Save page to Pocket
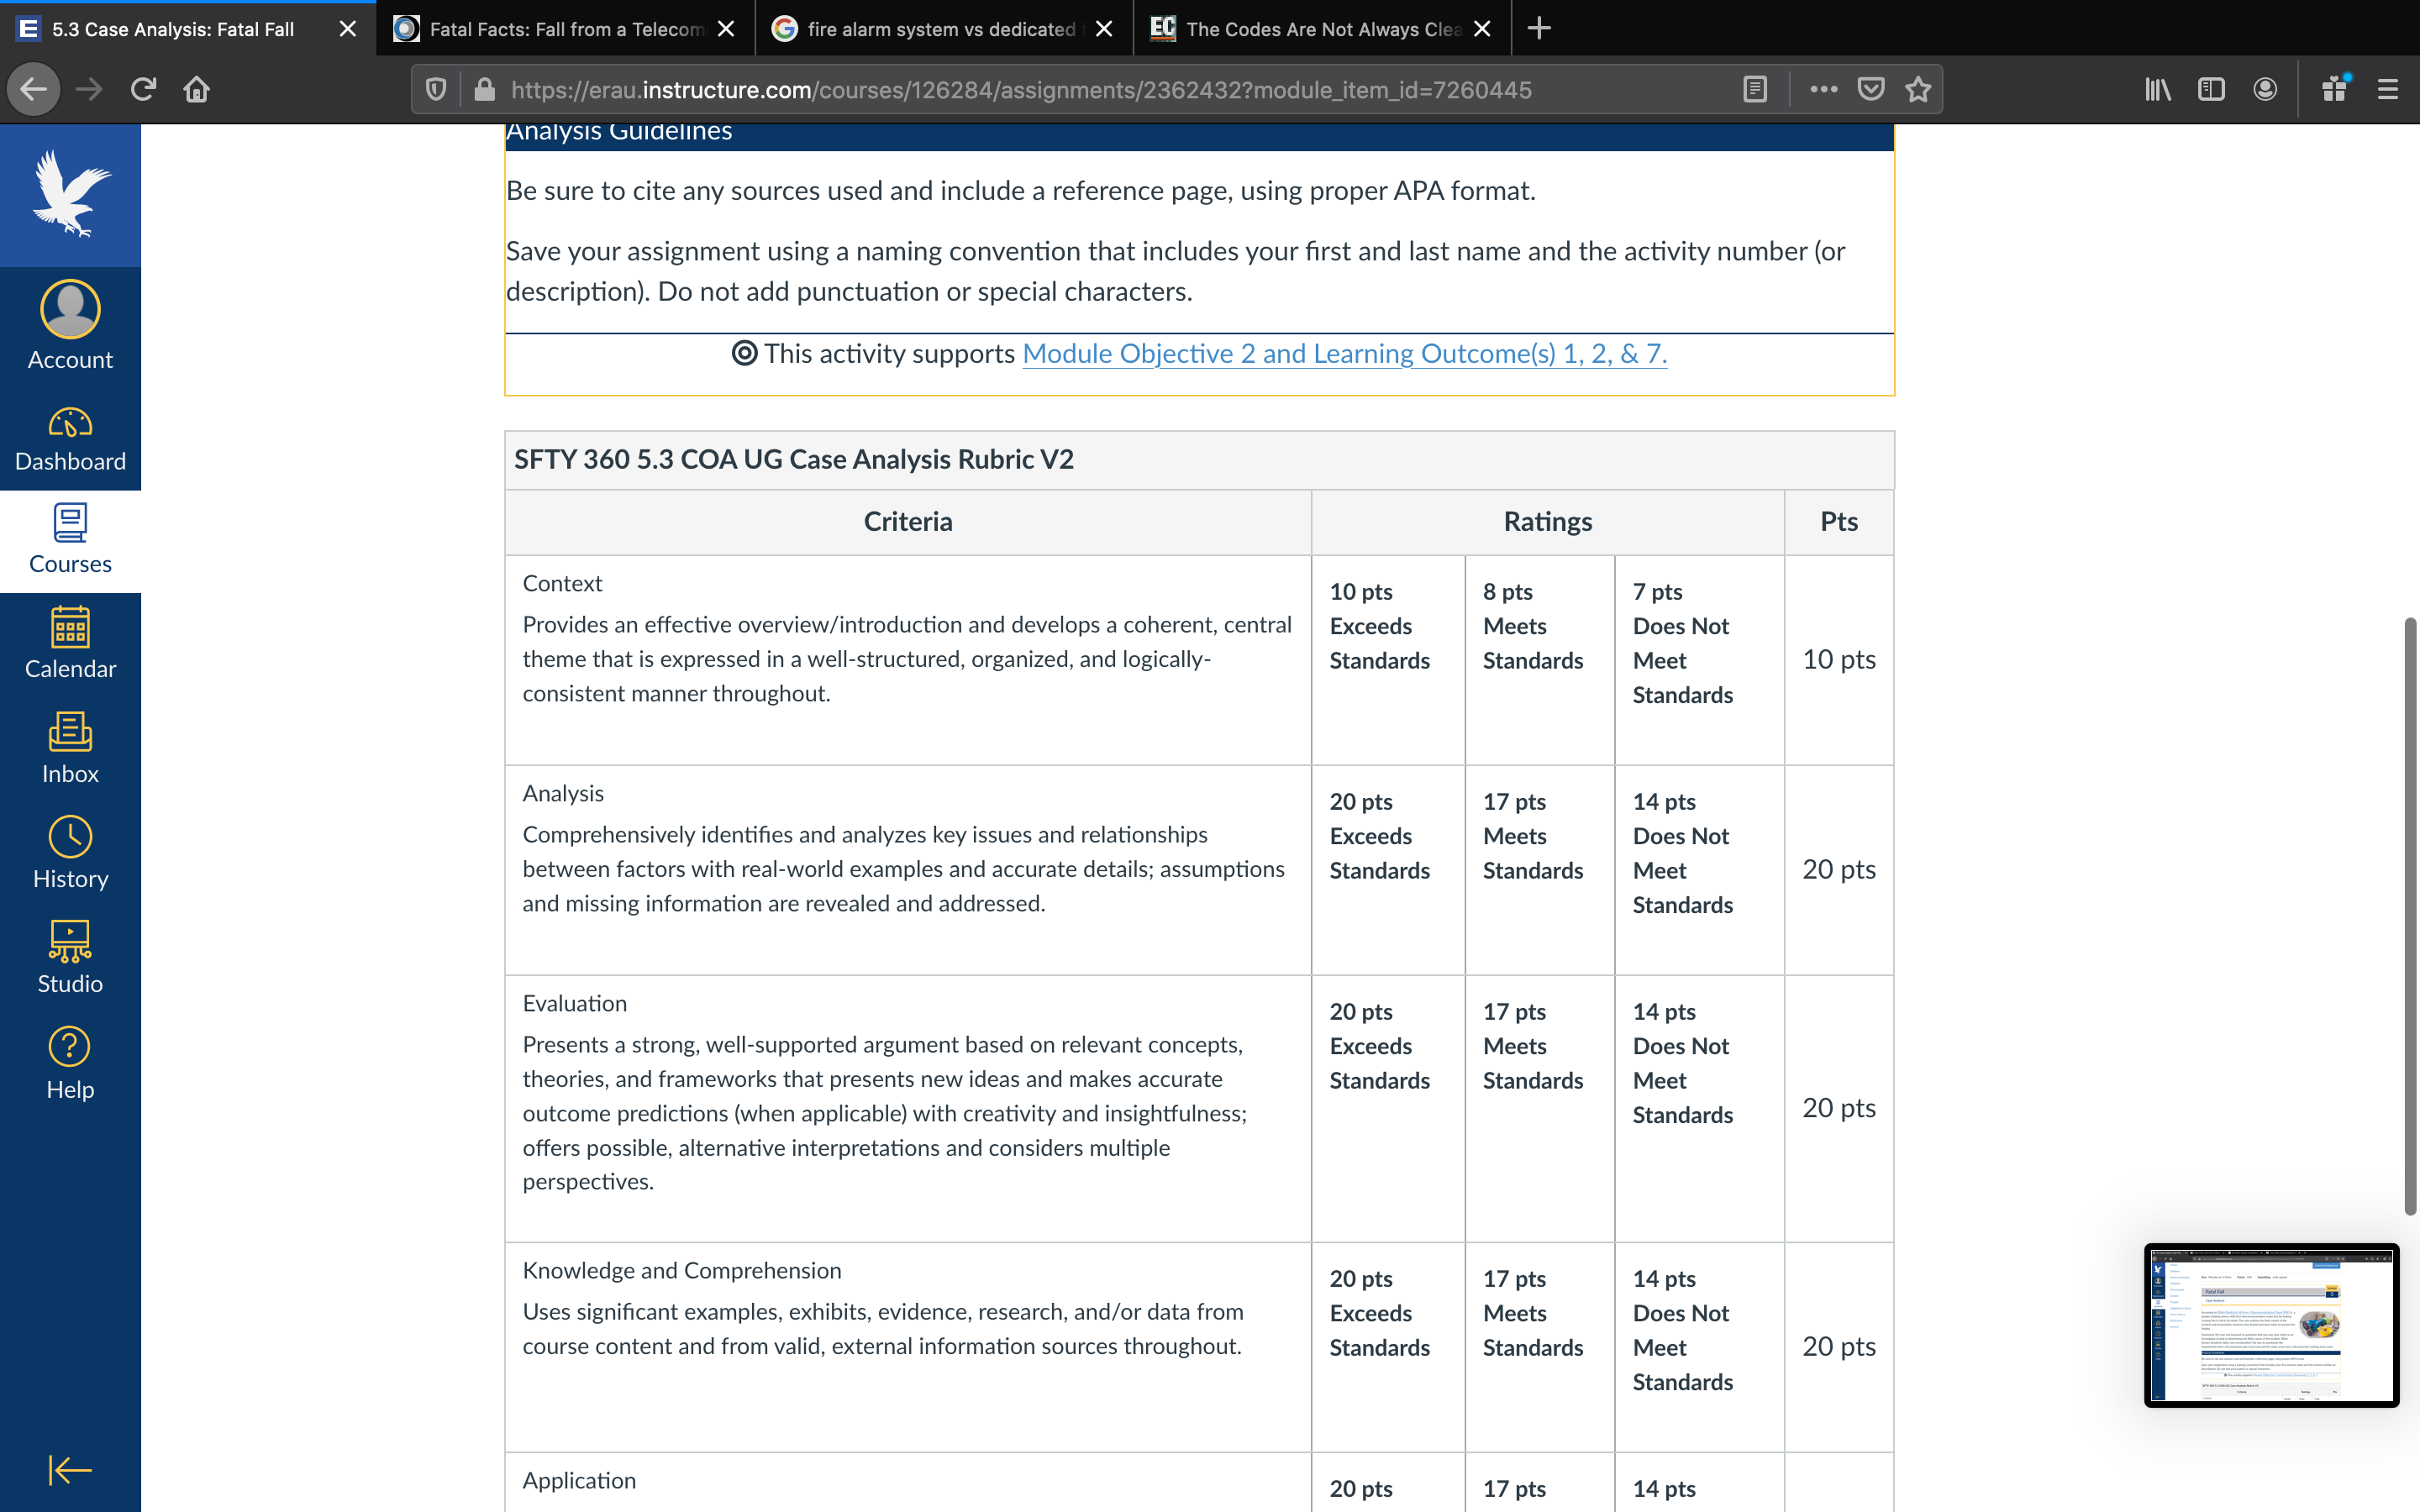Viewport: 2420px width, 1512px height. (x=1871, y=90)
